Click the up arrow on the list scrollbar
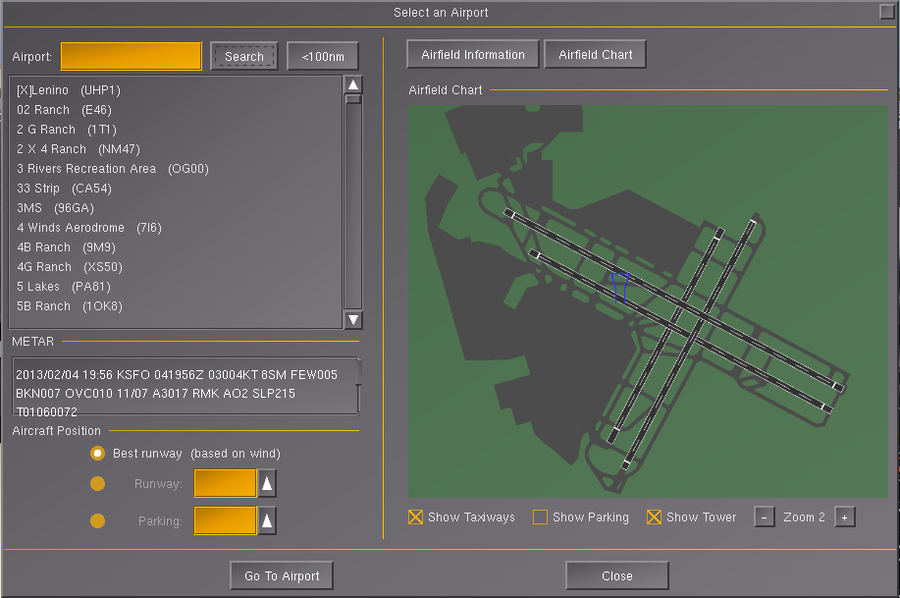Viewport: 900px width, 598px height. point(352,84)
